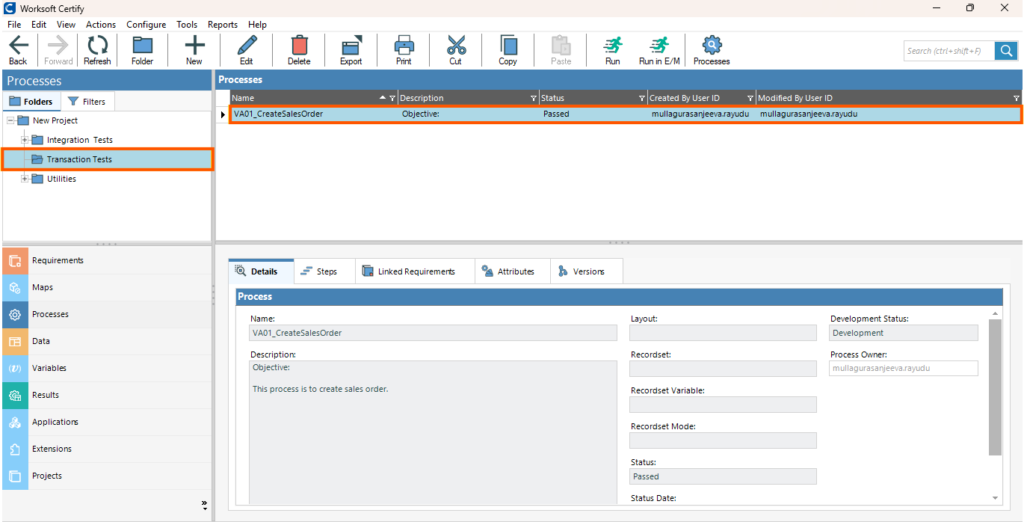Click the Process Owner field
Image resolution: width=1024 pixels, height=522 pixels.
pyautogui.click(x=903, y=368)
